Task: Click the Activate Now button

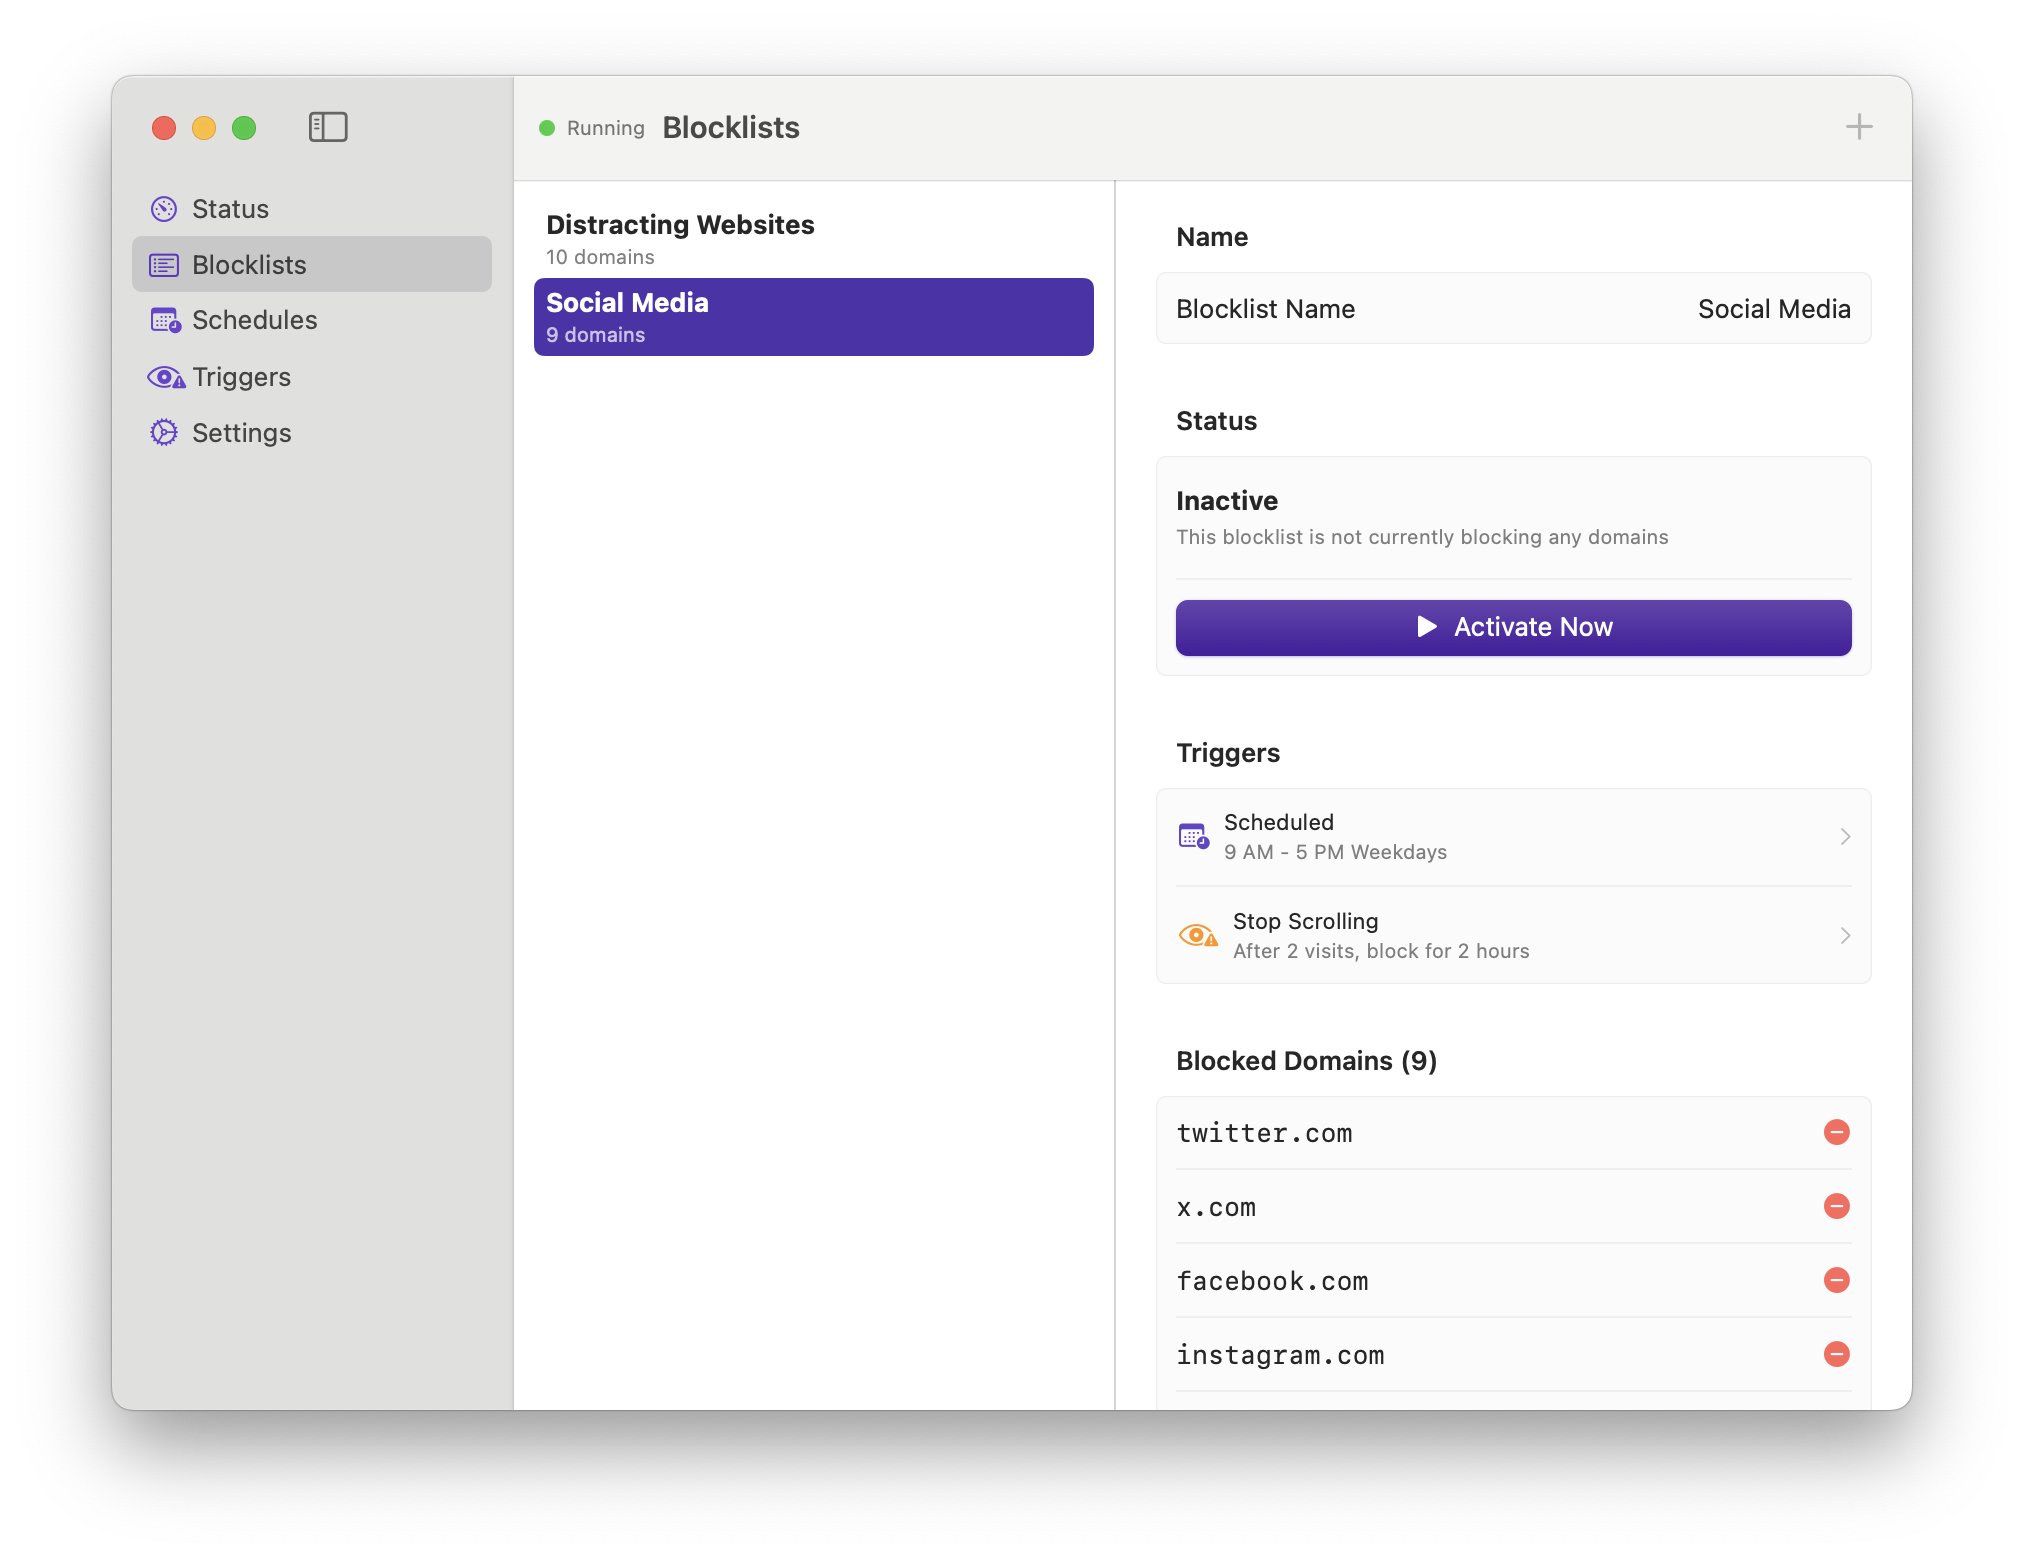Action: pos(1513,627)
